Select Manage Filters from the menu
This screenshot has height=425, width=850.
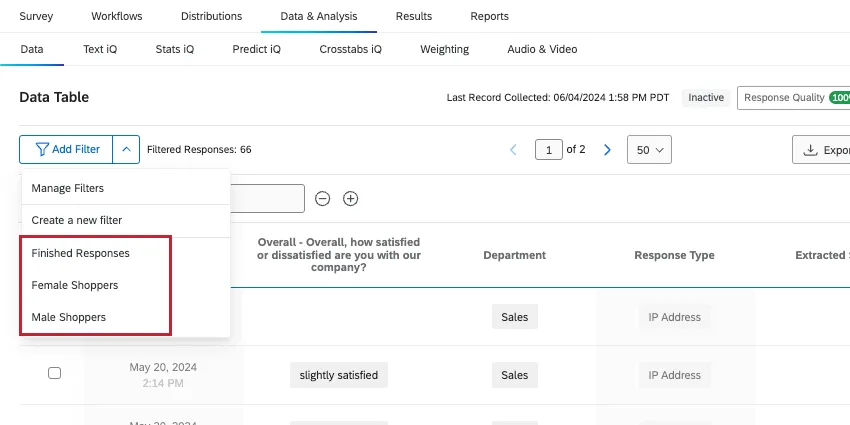pos(68,188)
